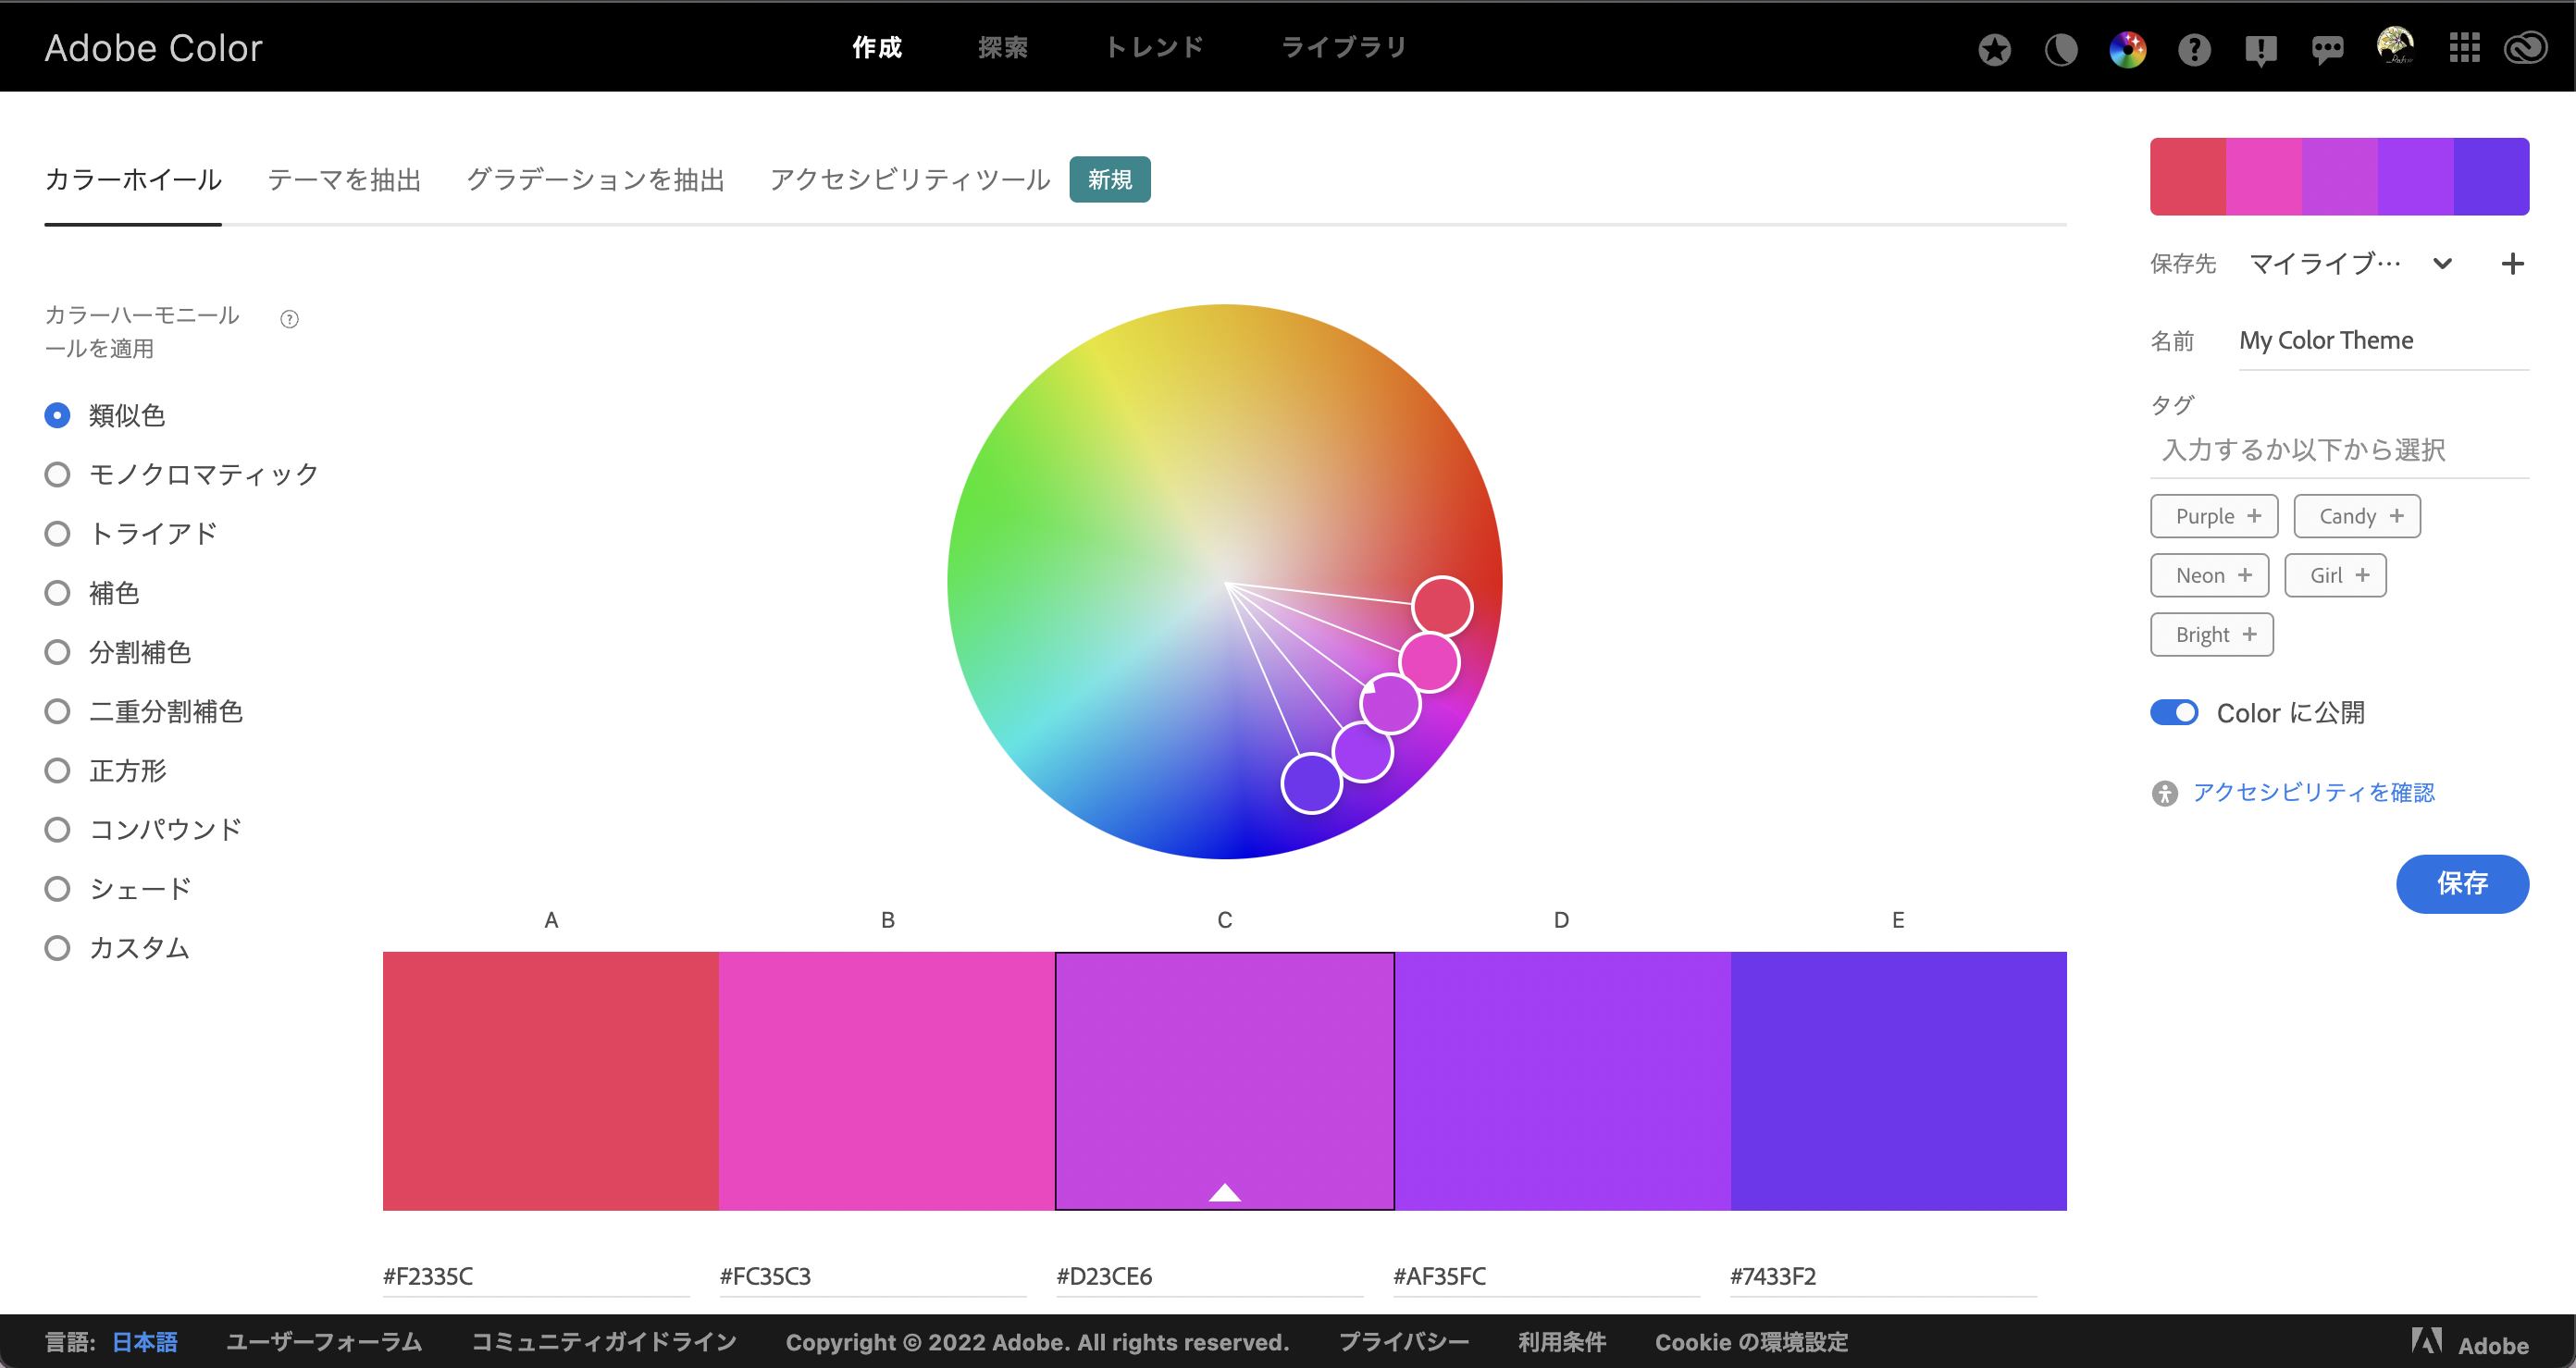
Task: Switch to the テーマを抽出 tab
Action: [343, 180]
